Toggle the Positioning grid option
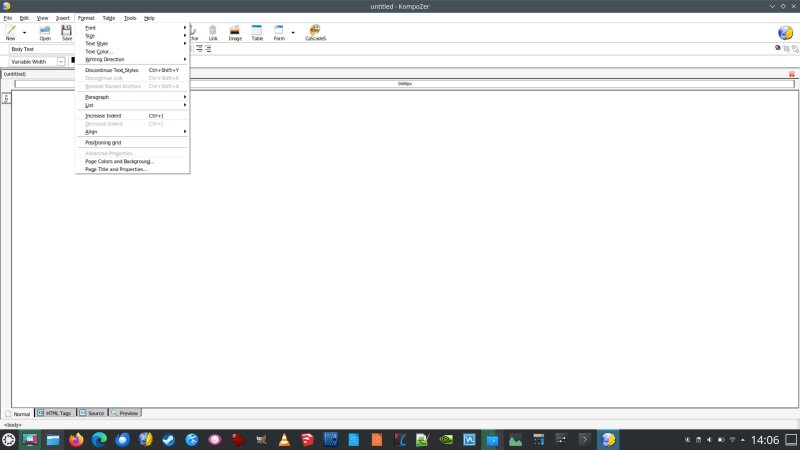 pos(103,142)
